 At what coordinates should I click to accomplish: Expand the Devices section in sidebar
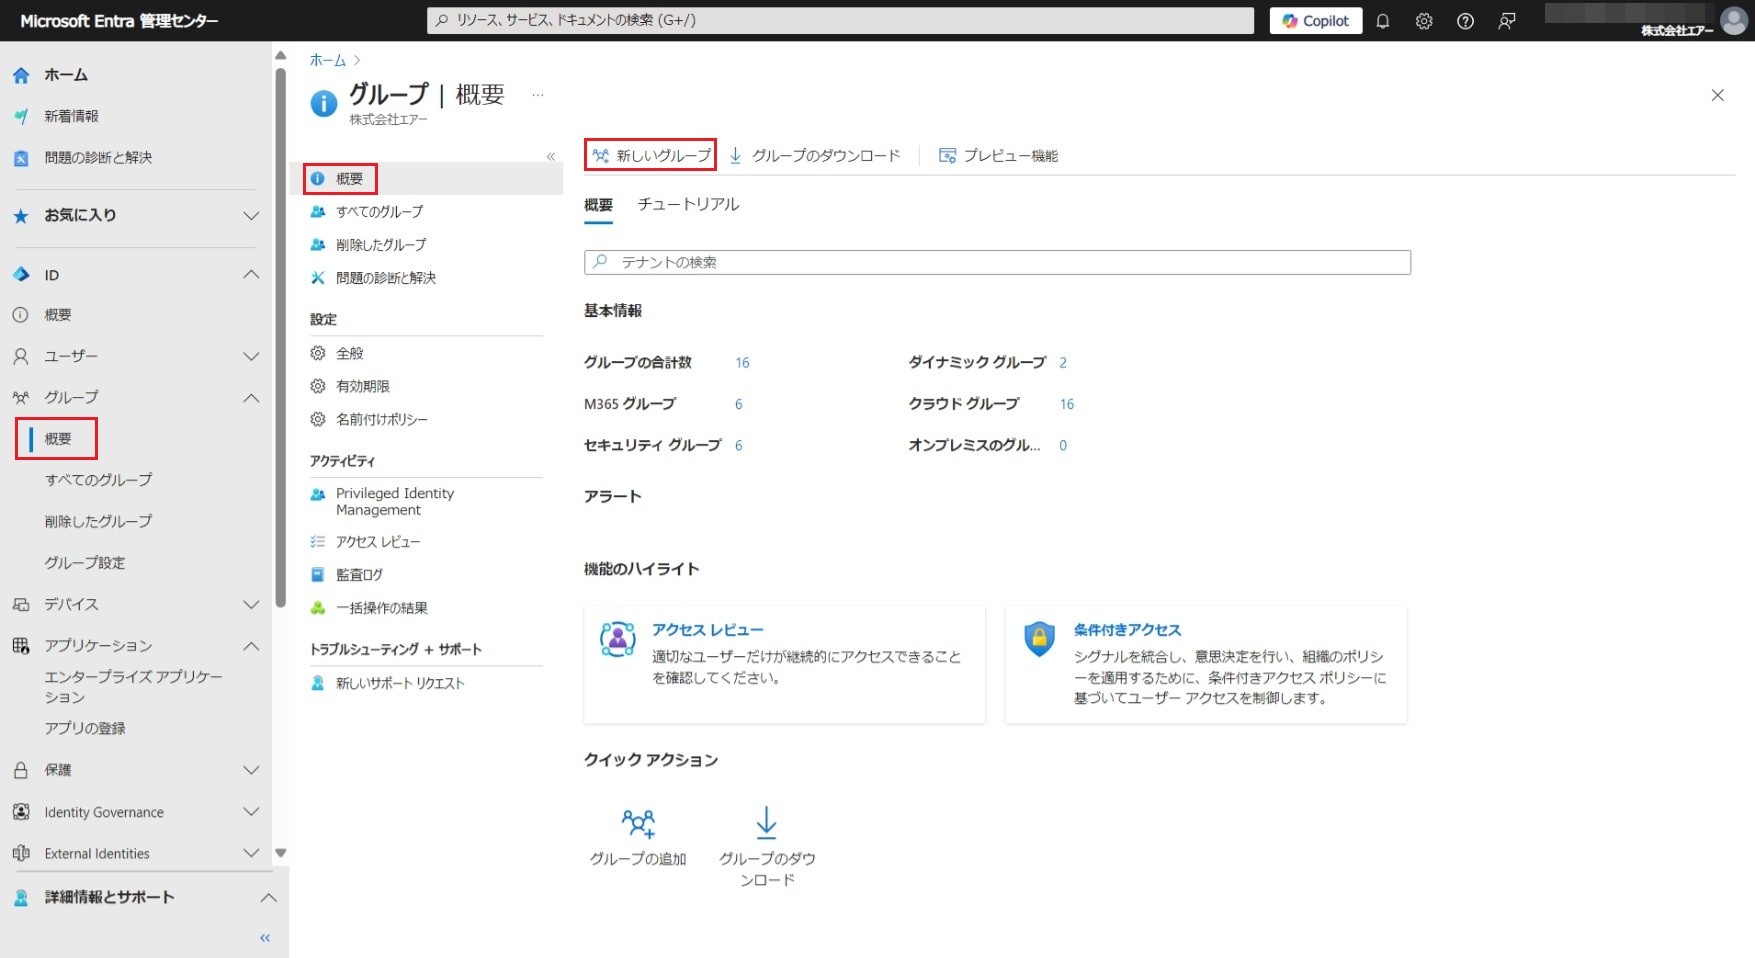click(251, 604)
